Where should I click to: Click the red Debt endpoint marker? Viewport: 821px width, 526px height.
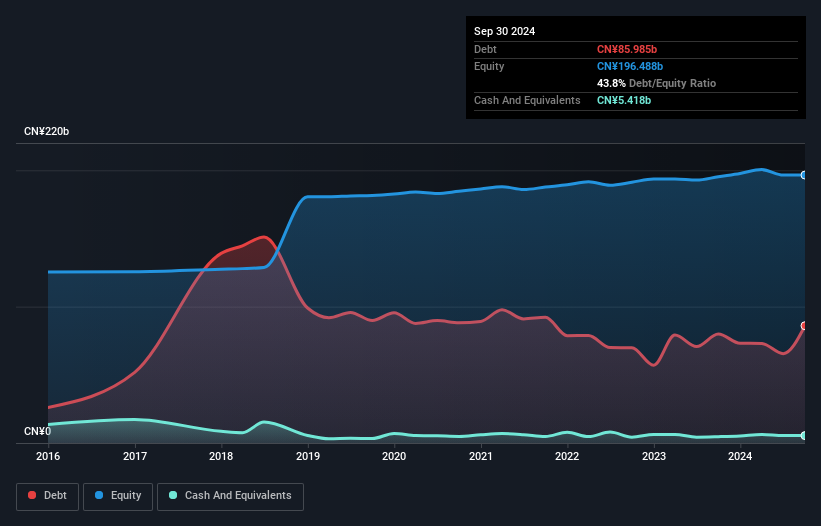[x=804, y=326]
